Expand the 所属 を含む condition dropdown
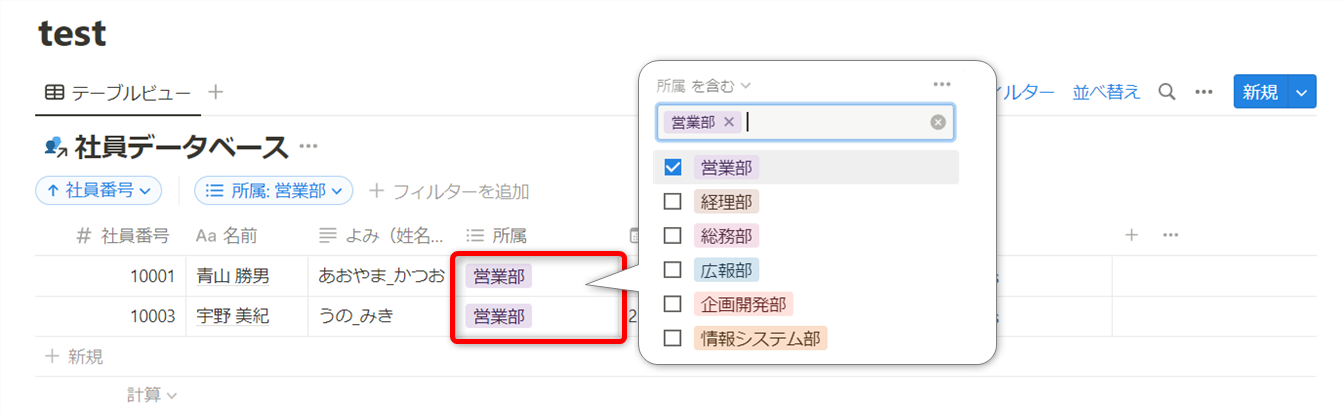 pyautogui.click(x=704, y=85)
